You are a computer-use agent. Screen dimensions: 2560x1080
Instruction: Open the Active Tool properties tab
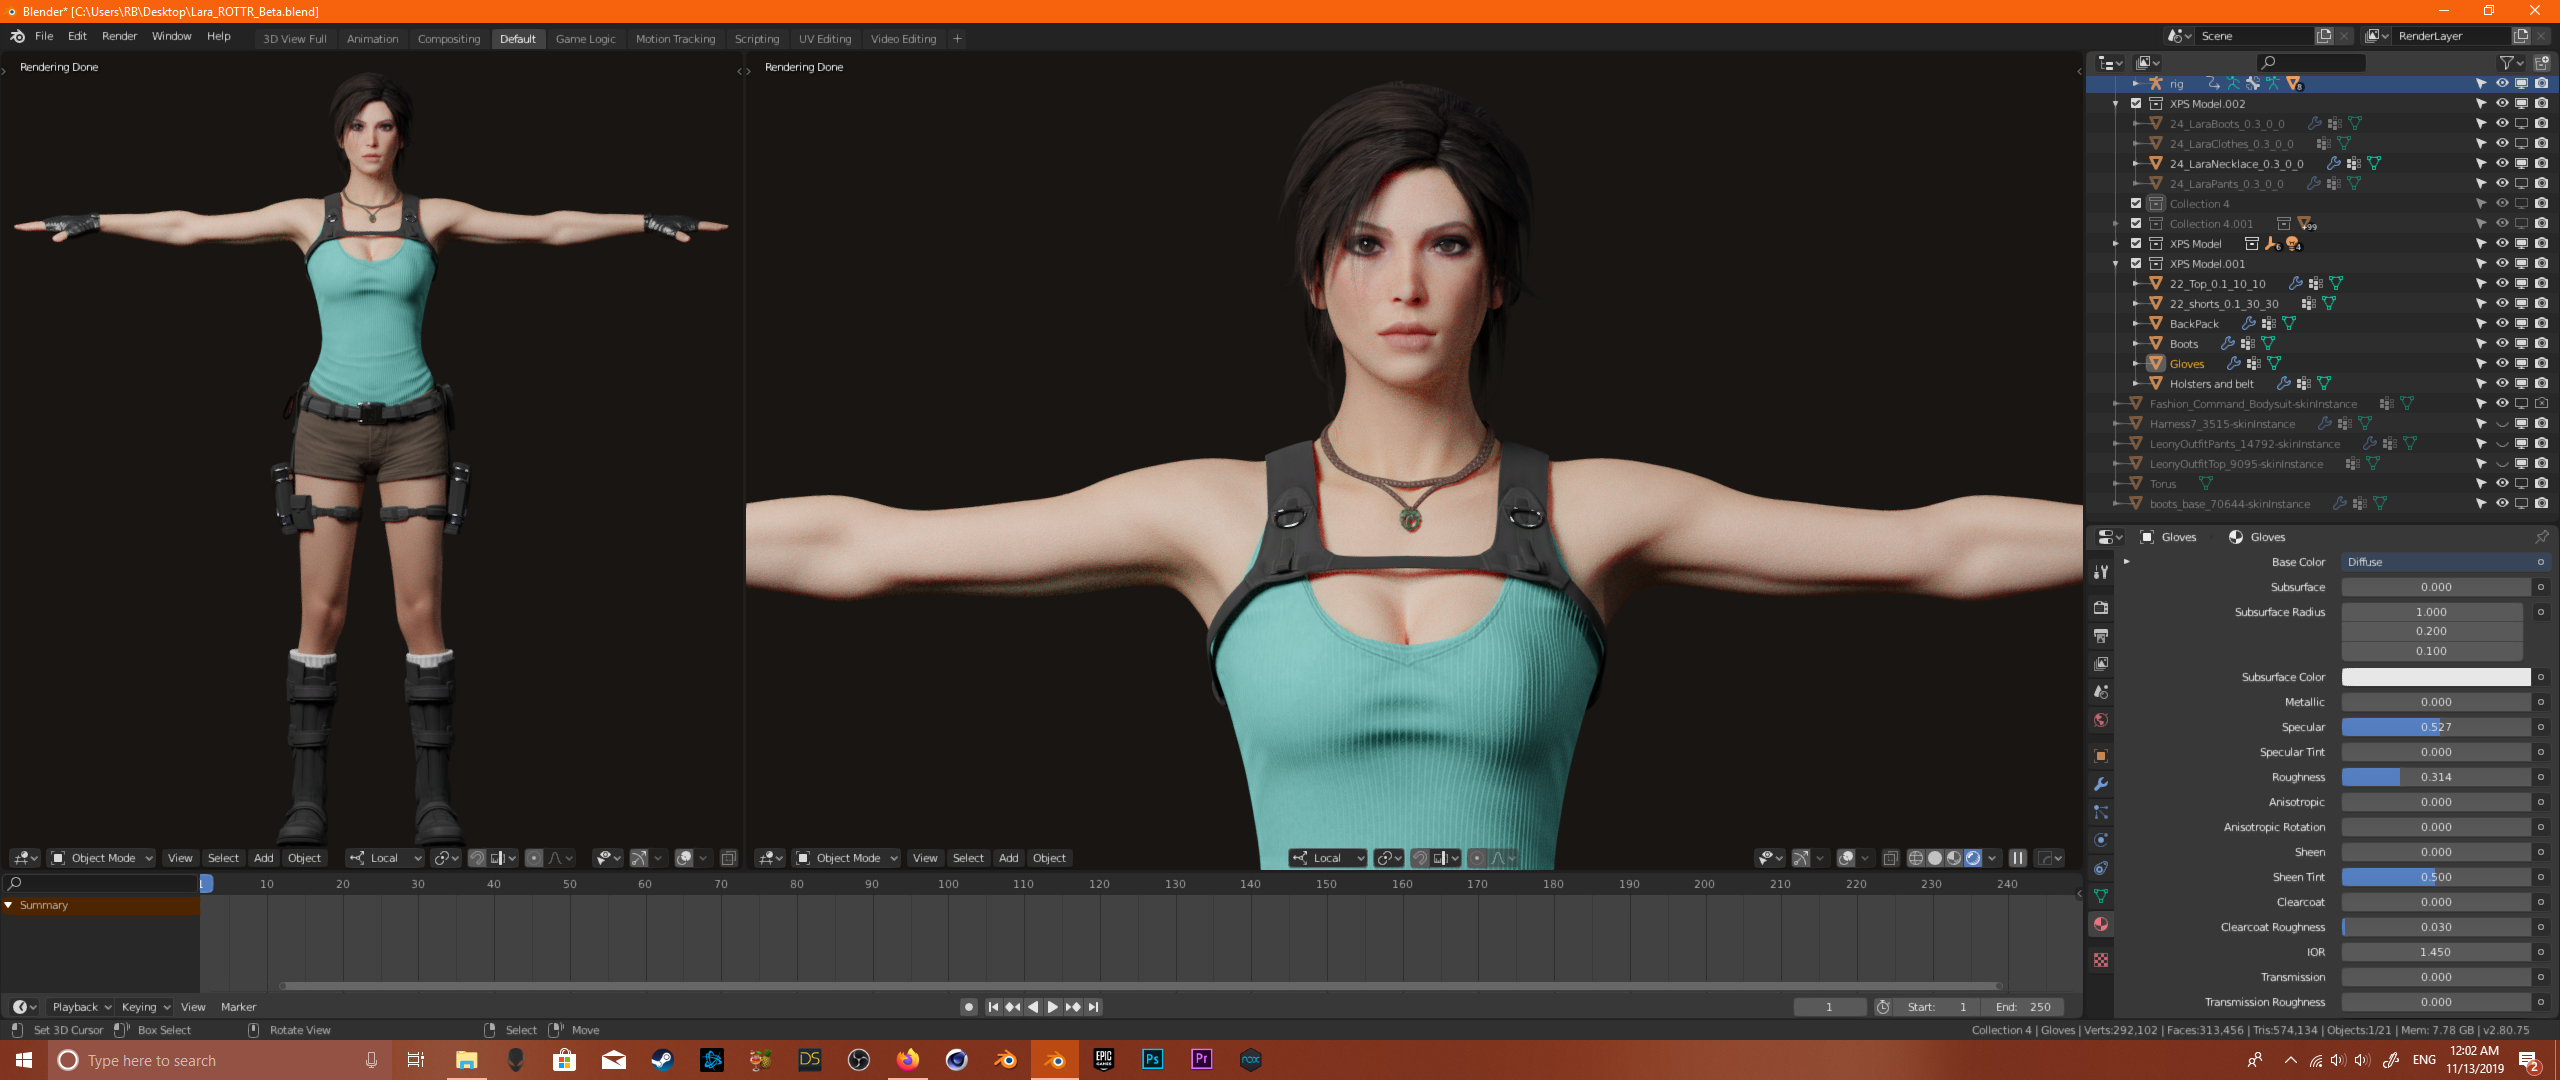2101,572
